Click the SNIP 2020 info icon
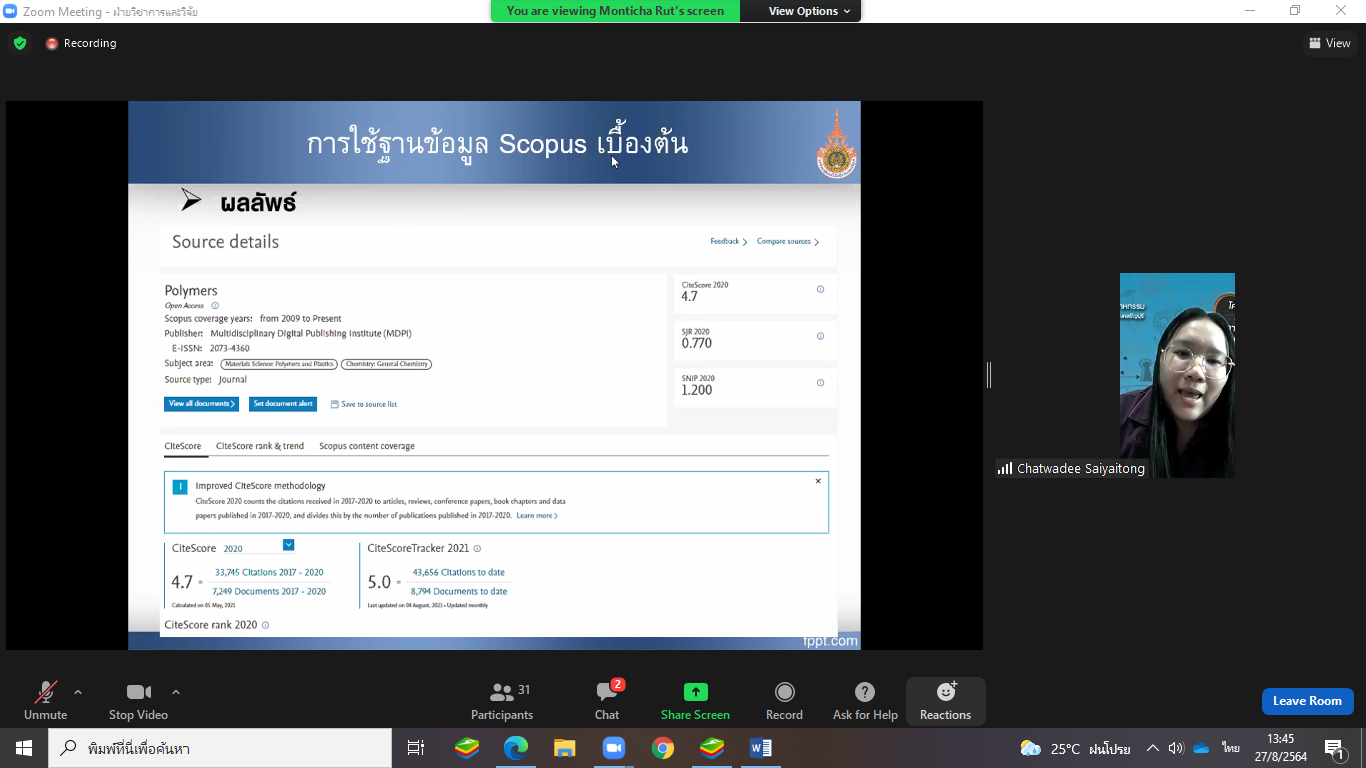 tap(820, 383)
